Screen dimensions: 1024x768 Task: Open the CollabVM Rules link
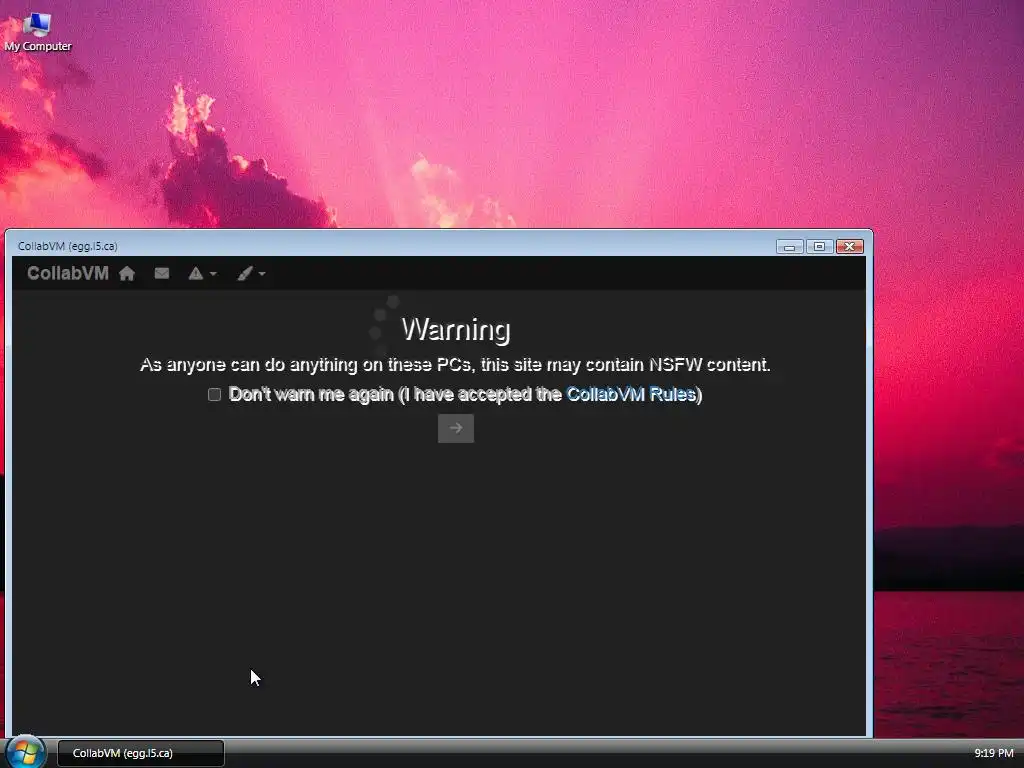[x=631, y=394]
